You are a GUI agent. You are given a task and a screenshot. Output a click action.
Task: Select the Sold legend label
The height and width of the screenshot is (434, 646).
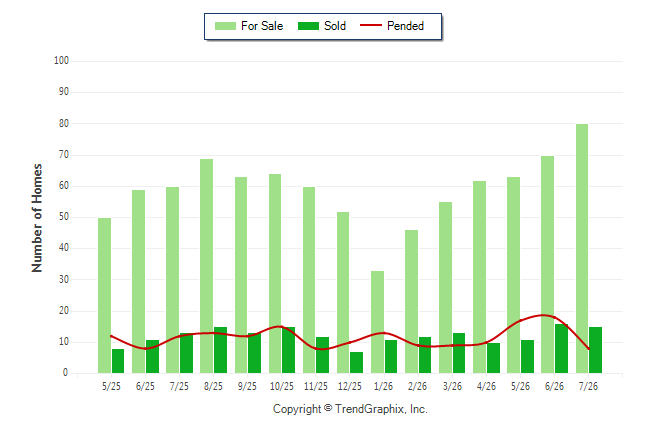click(335, 26)
